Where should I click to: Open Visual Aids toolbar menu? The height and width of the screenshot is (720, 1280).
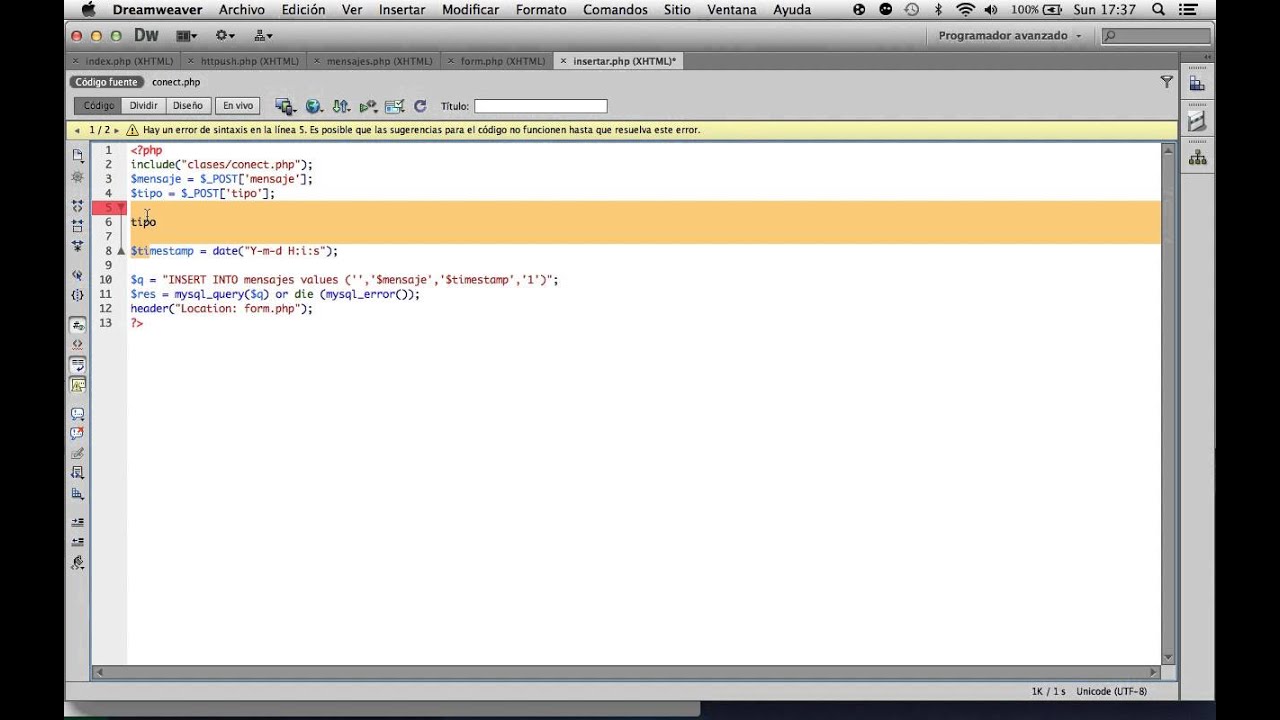pyautogui.click(x=394, y=106)
